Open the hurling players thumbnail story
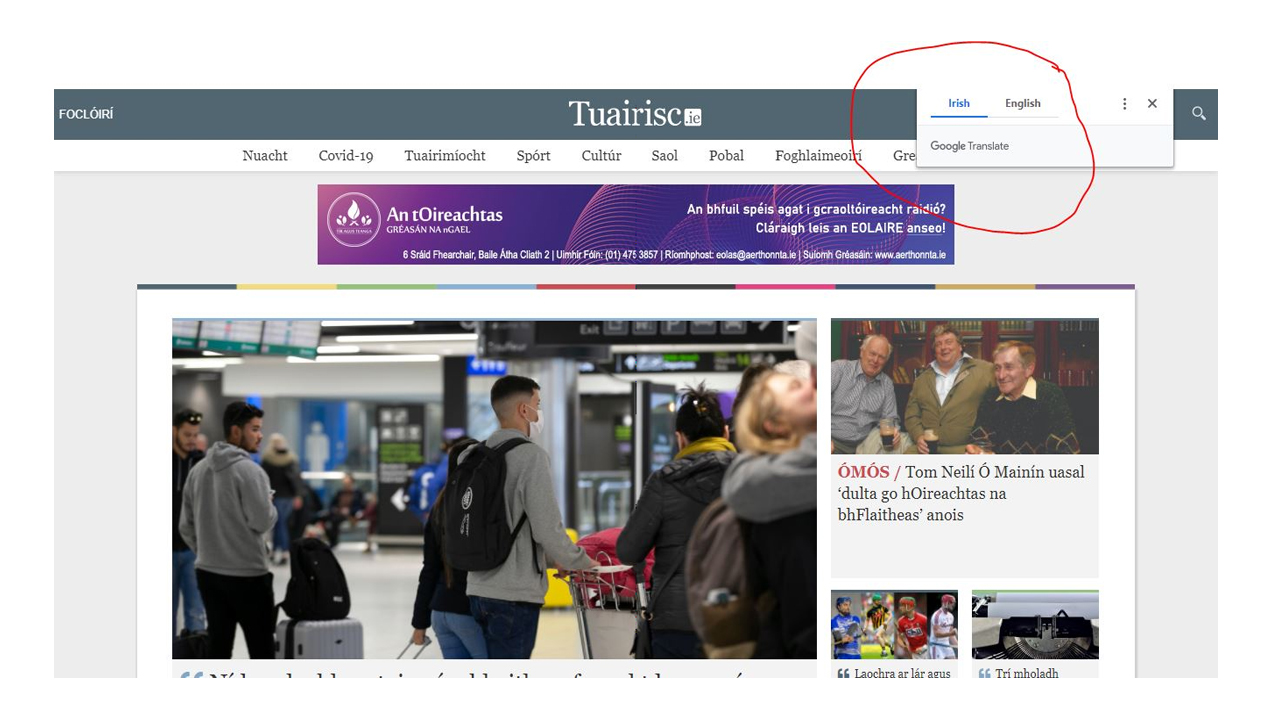 tap(894, 625)
